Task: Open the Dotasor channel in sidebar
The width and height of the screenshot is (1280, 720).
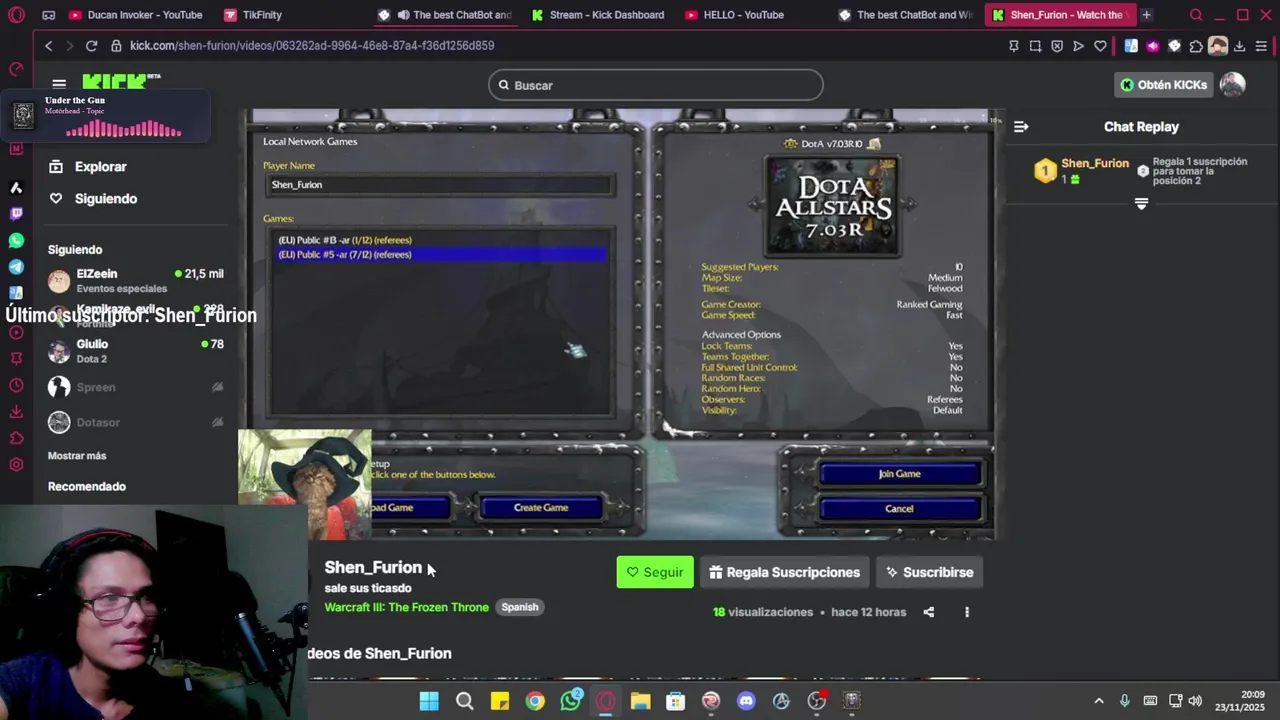Action: (136, 422)
